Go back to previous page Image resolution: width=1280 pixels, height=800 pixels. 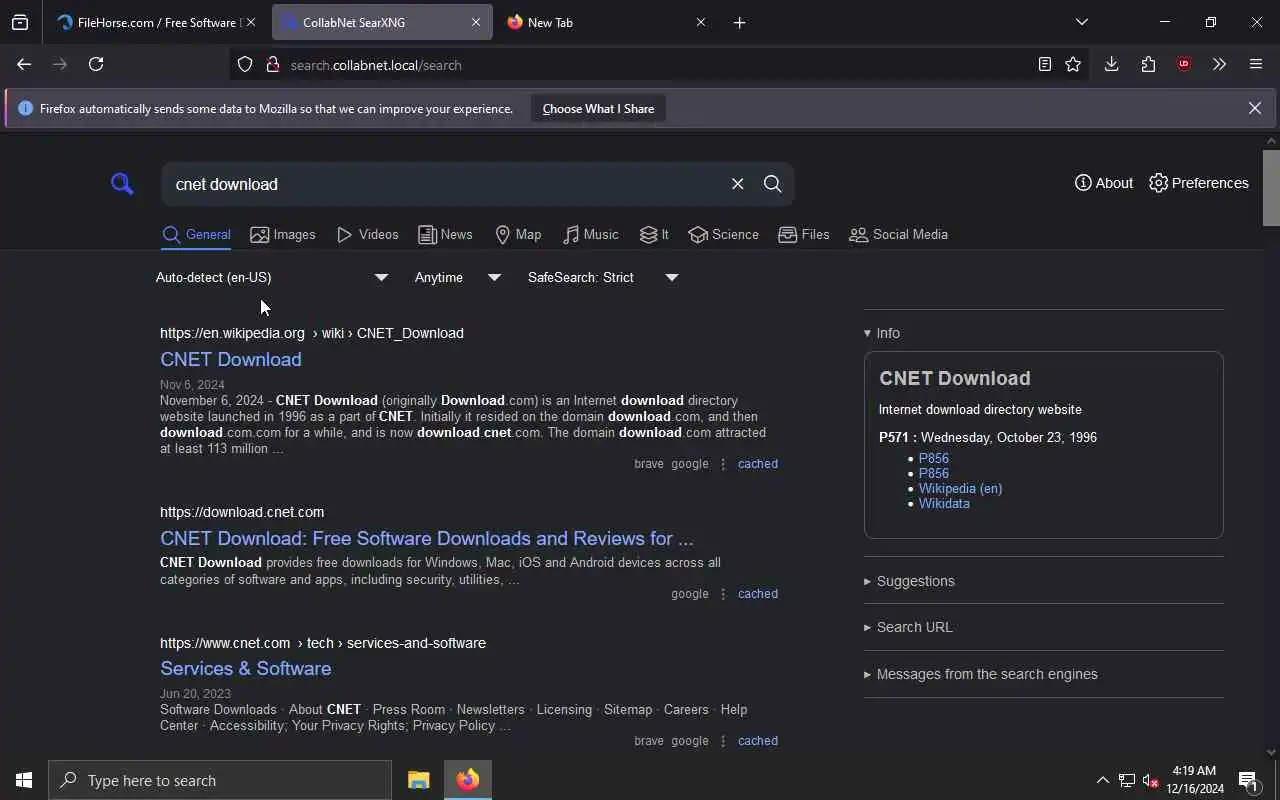(x=24, y=64)
